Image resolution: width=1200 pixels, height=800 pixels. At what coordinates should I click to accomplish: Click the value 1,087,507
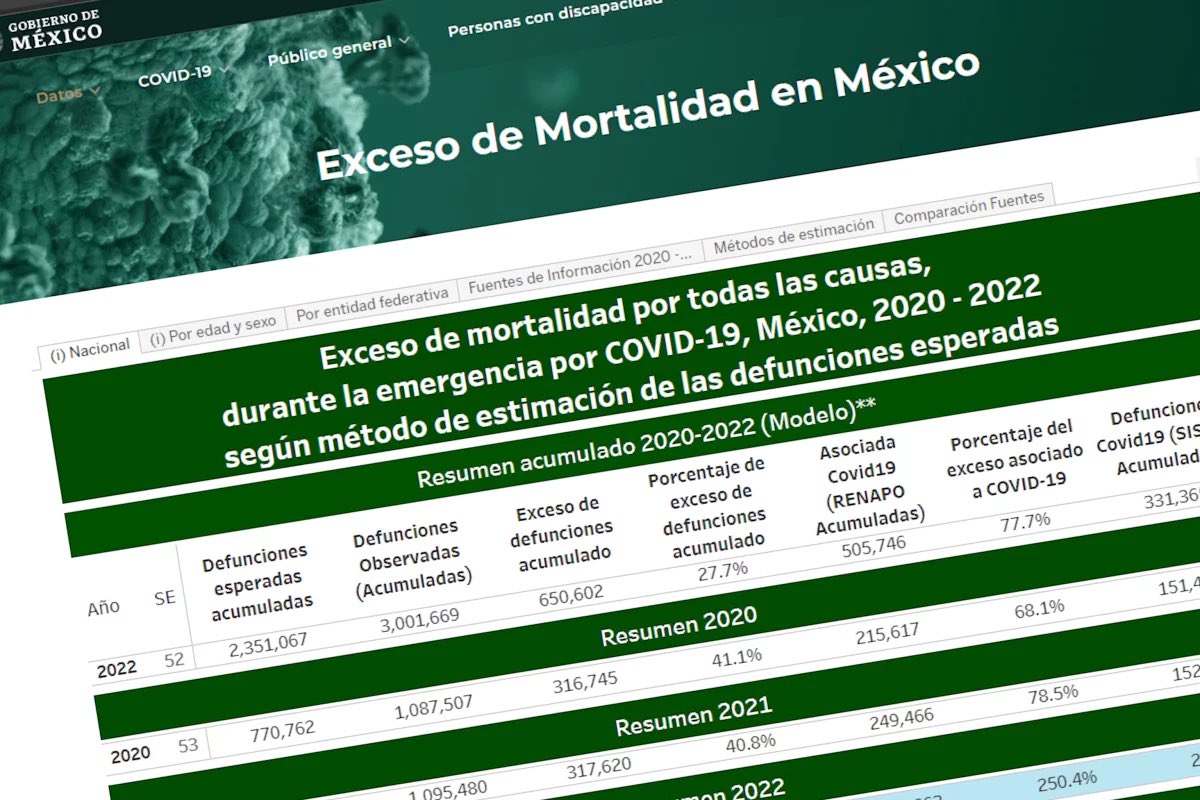[x=434, y=707]
